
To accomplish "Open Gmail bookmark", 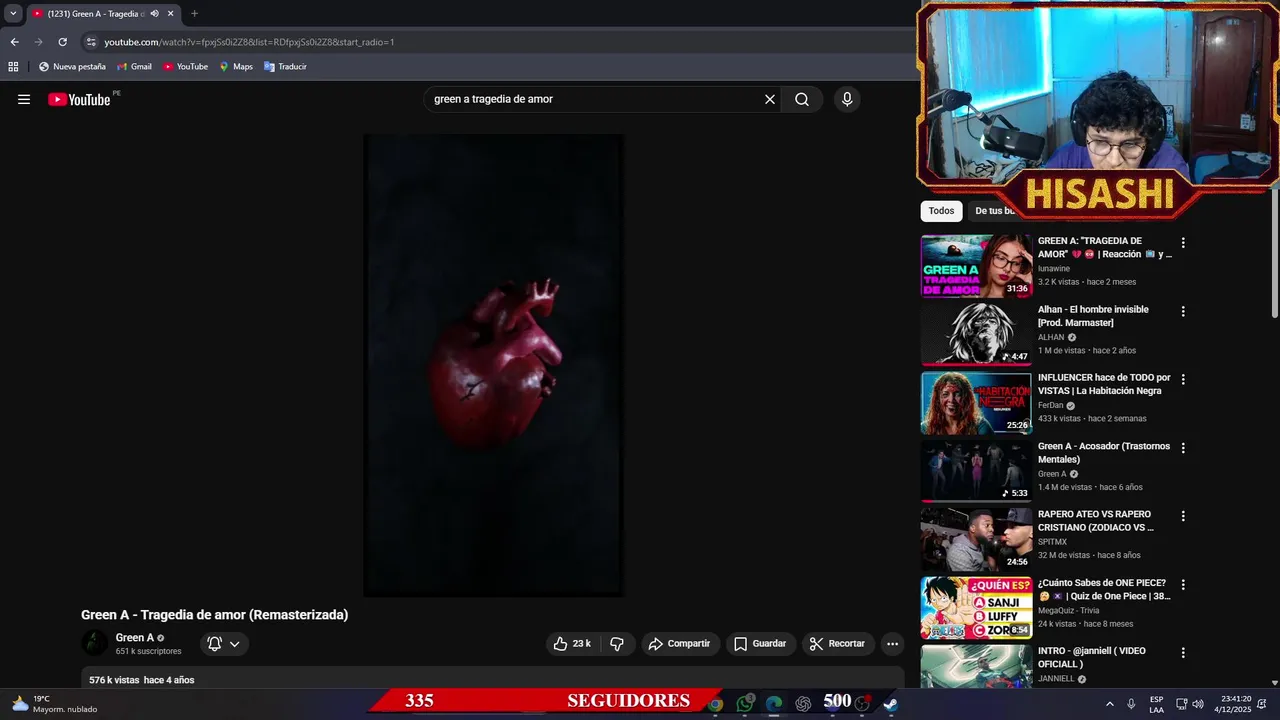I will (135, 67).
